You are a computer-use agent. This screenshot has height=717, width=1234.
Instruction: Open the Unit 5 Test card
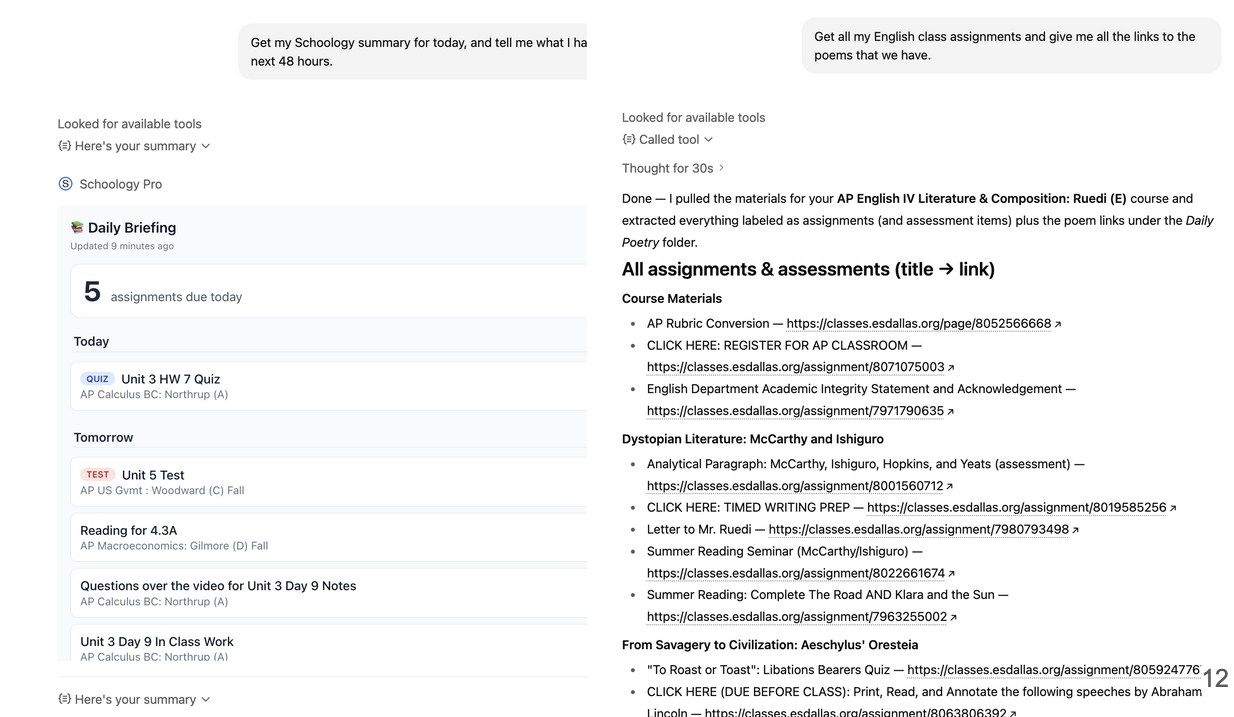(329, 482)
